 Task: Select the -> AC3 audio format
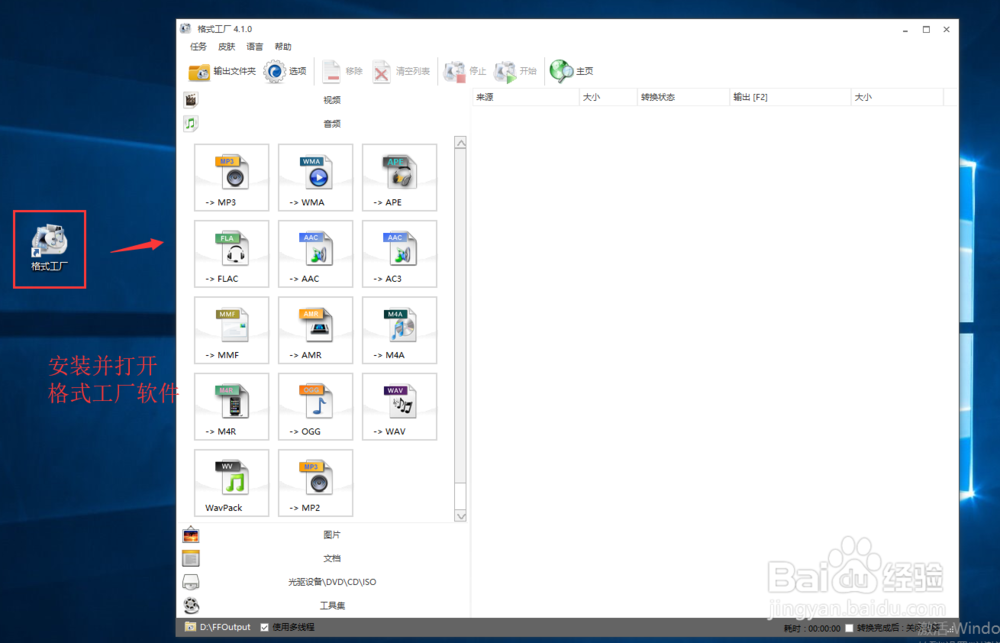click(399, 254)
